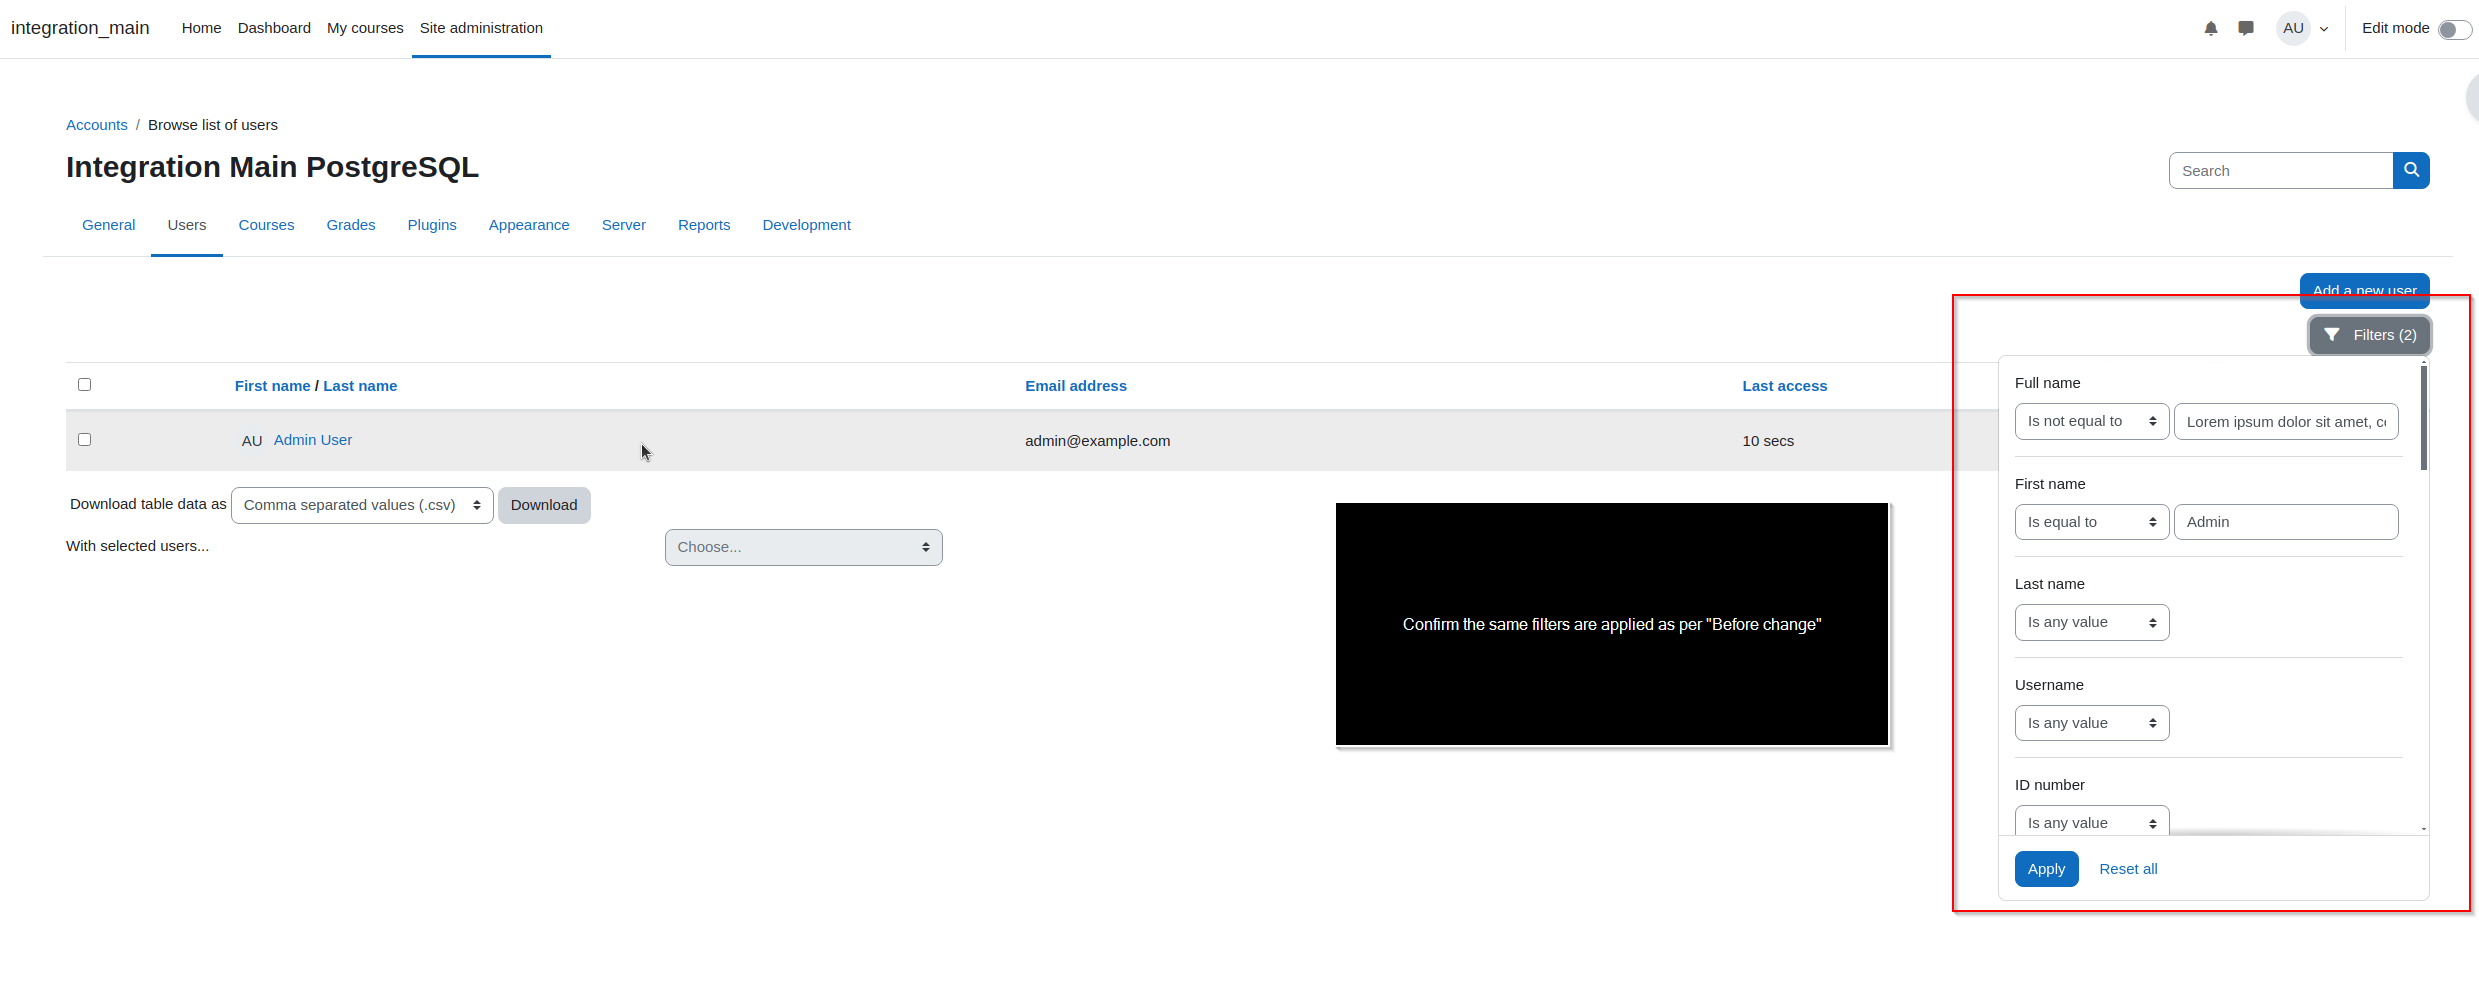Click the AU avatar in Admin User row

click(252, 441)
